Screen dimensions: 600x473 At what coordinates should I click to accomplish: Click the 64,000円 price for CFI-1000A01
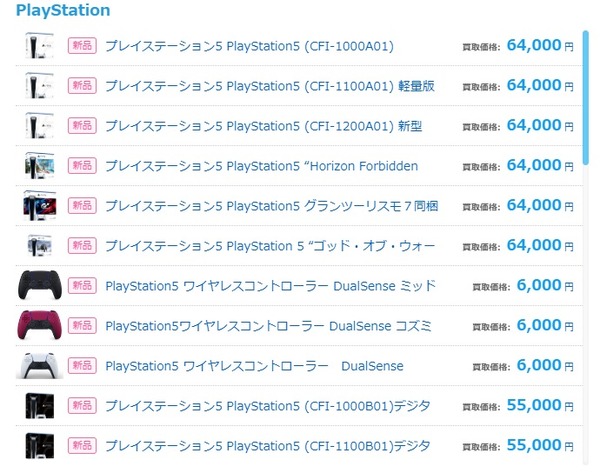pos(540,46)
